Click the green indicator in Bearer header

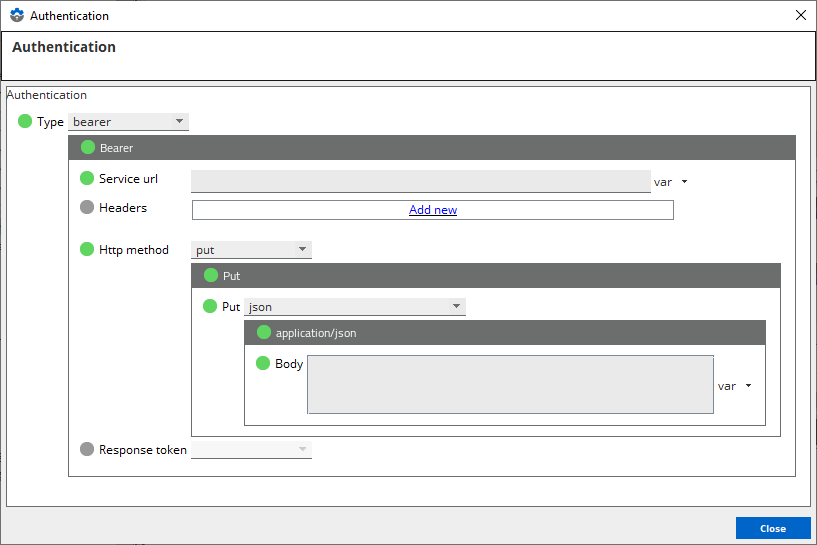(x=87, y=148)
